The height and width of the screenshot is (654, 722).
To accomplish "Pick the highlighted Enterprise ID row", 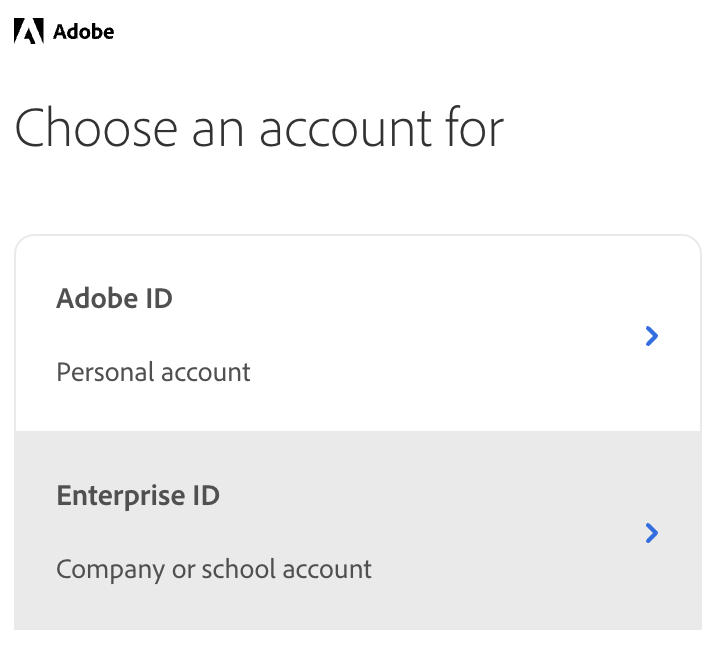I will [358, 531].
